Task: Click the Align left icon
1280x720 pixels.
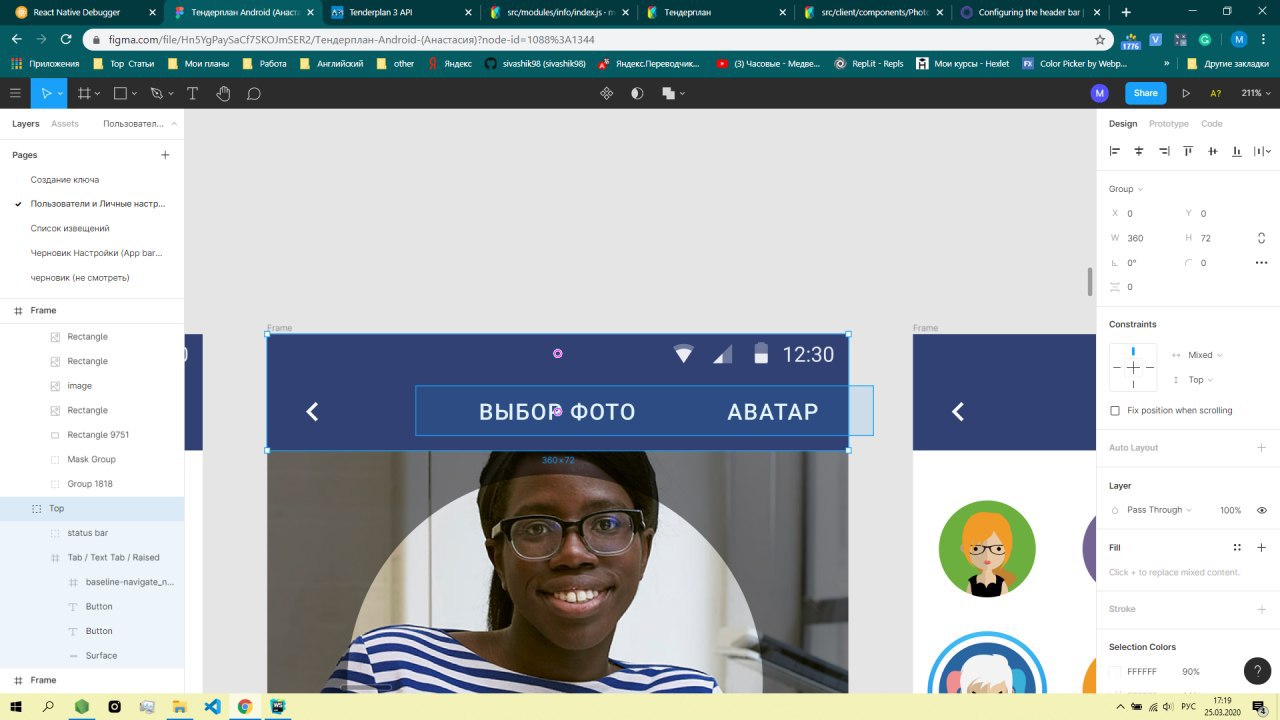Action: point(1115,151)
